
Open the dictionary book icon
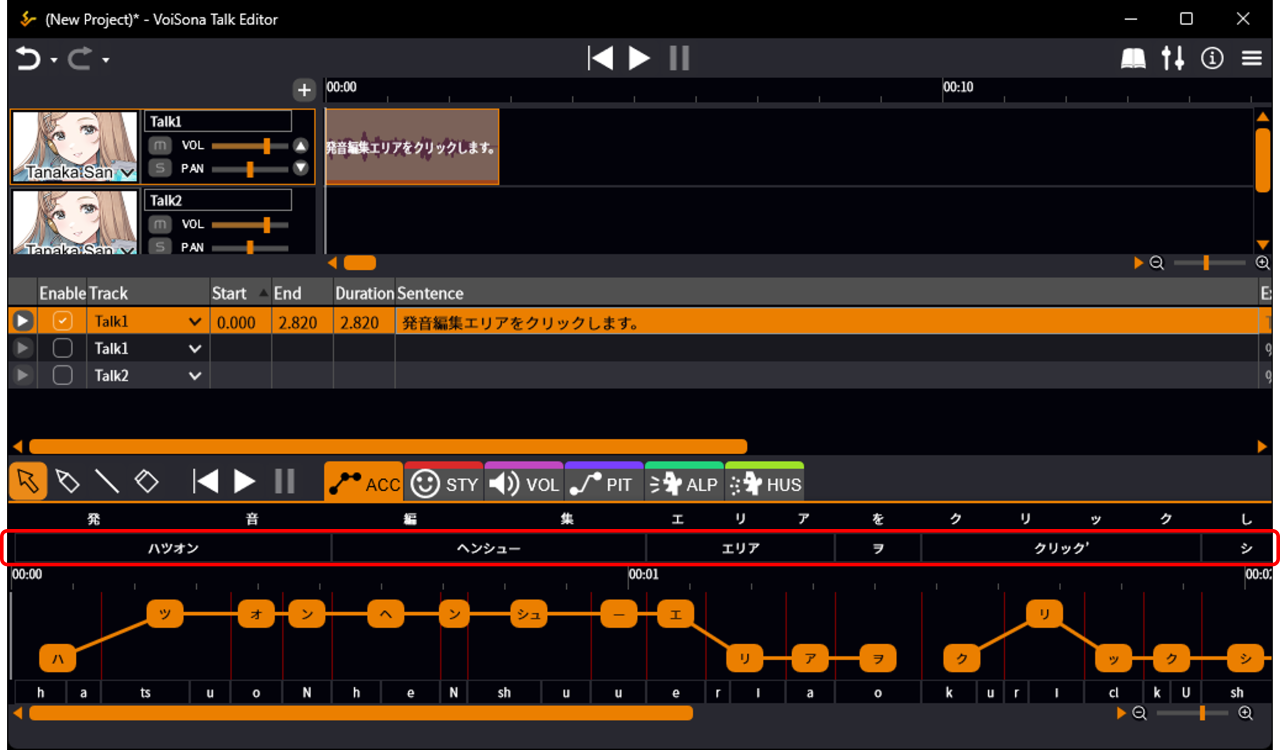pos(1133,59)
